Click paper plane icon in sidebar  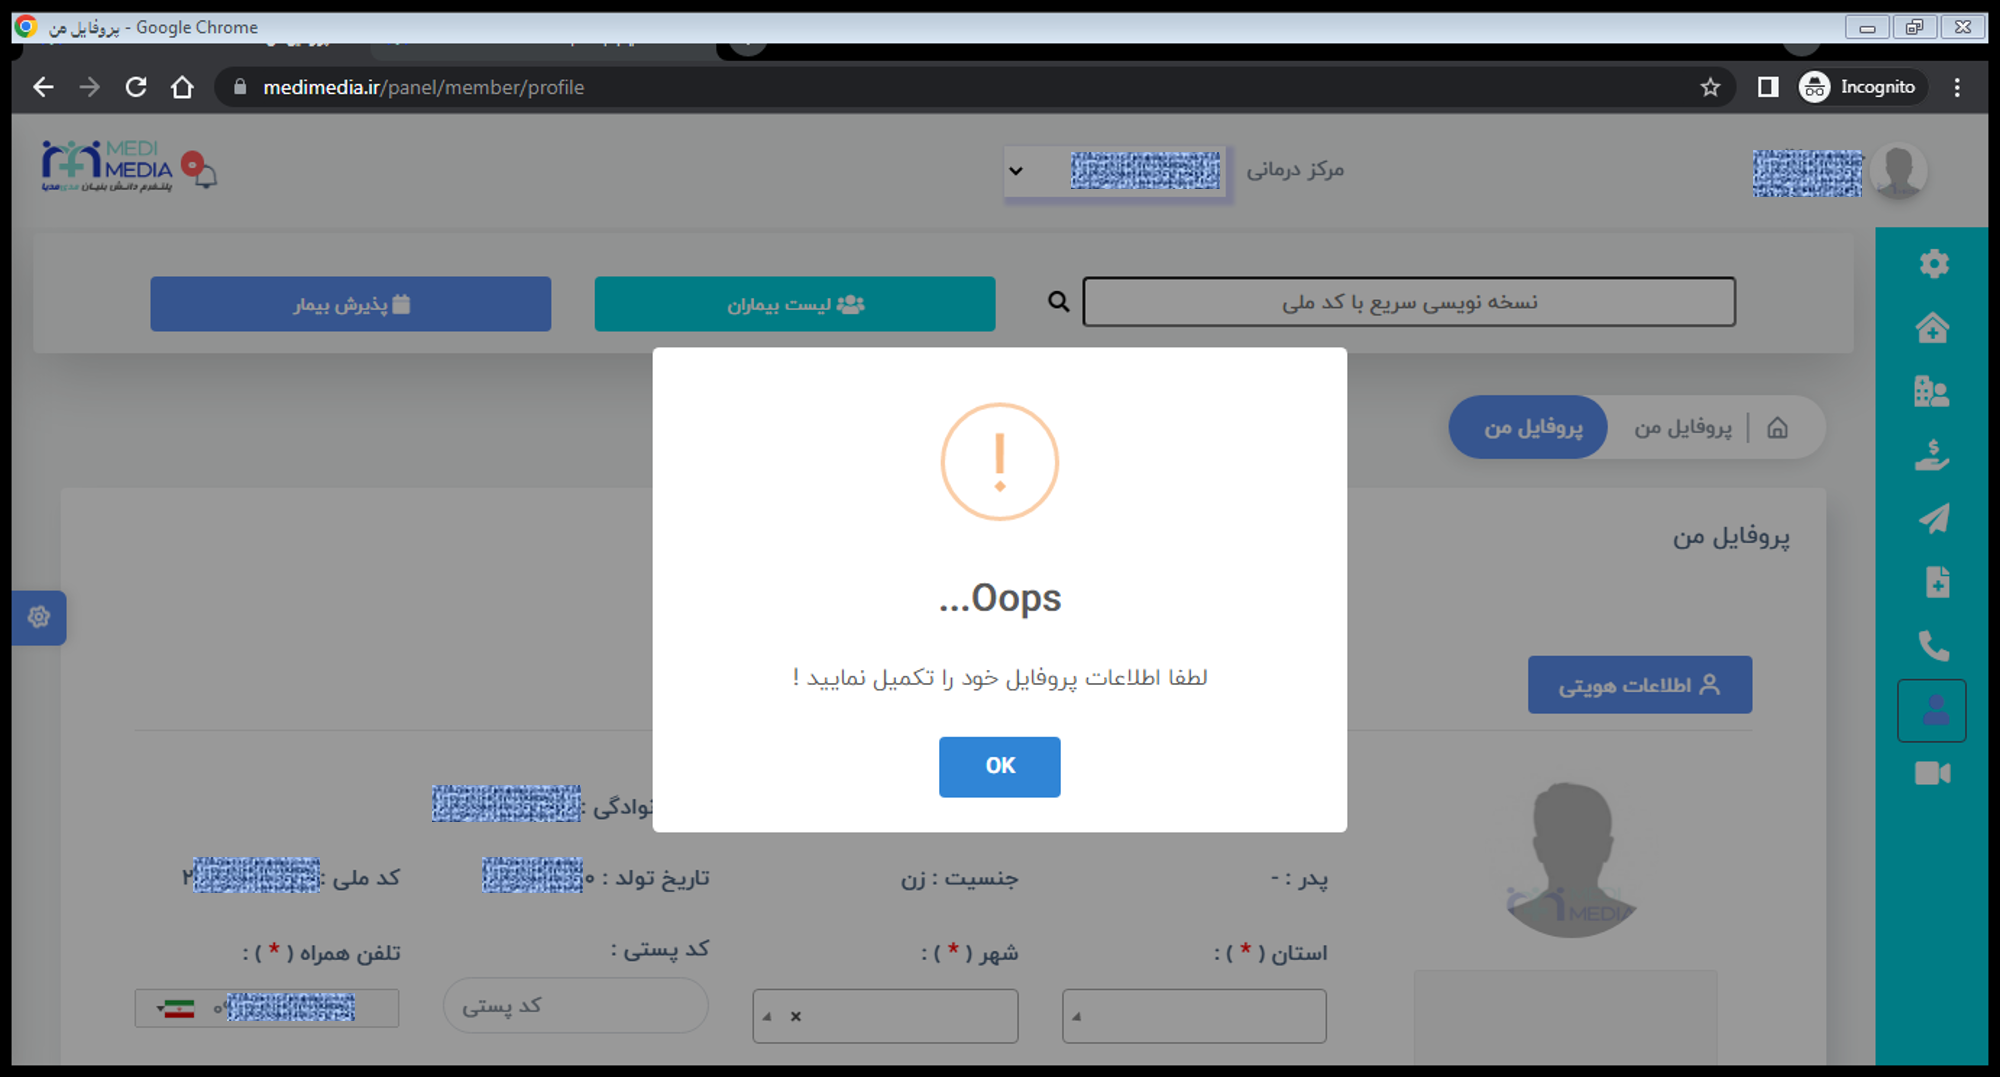pyautogui.click(x=1933, y=519)
